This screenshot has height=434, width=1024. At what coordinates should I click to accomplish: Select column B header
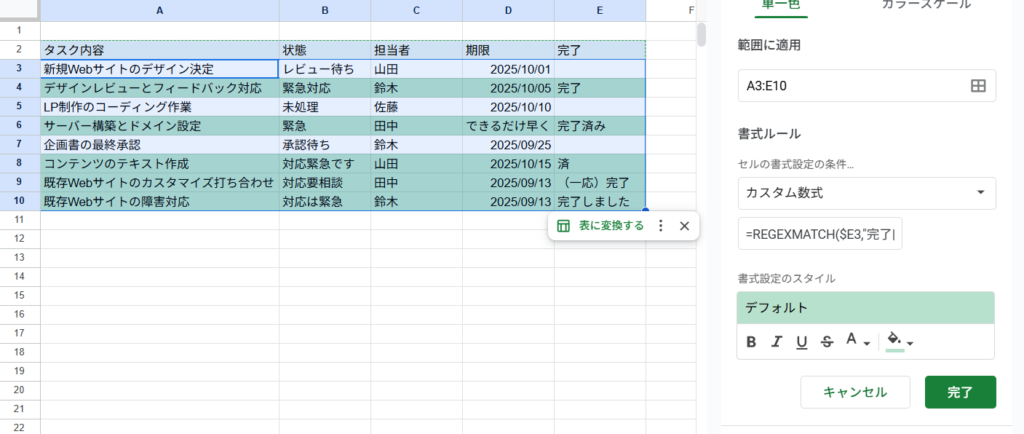(324, 10)
